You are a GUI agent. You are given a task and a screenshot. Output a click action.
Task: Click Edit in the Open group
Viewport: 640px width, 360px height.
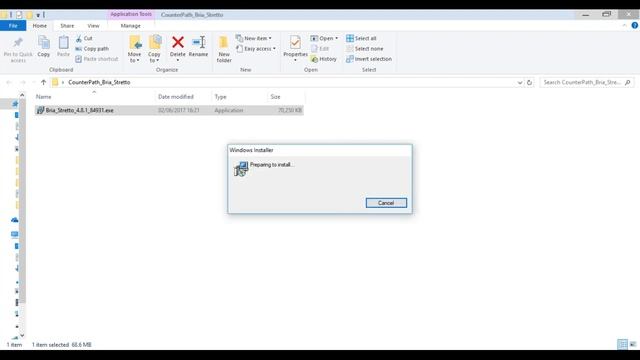tap(320, 49)
